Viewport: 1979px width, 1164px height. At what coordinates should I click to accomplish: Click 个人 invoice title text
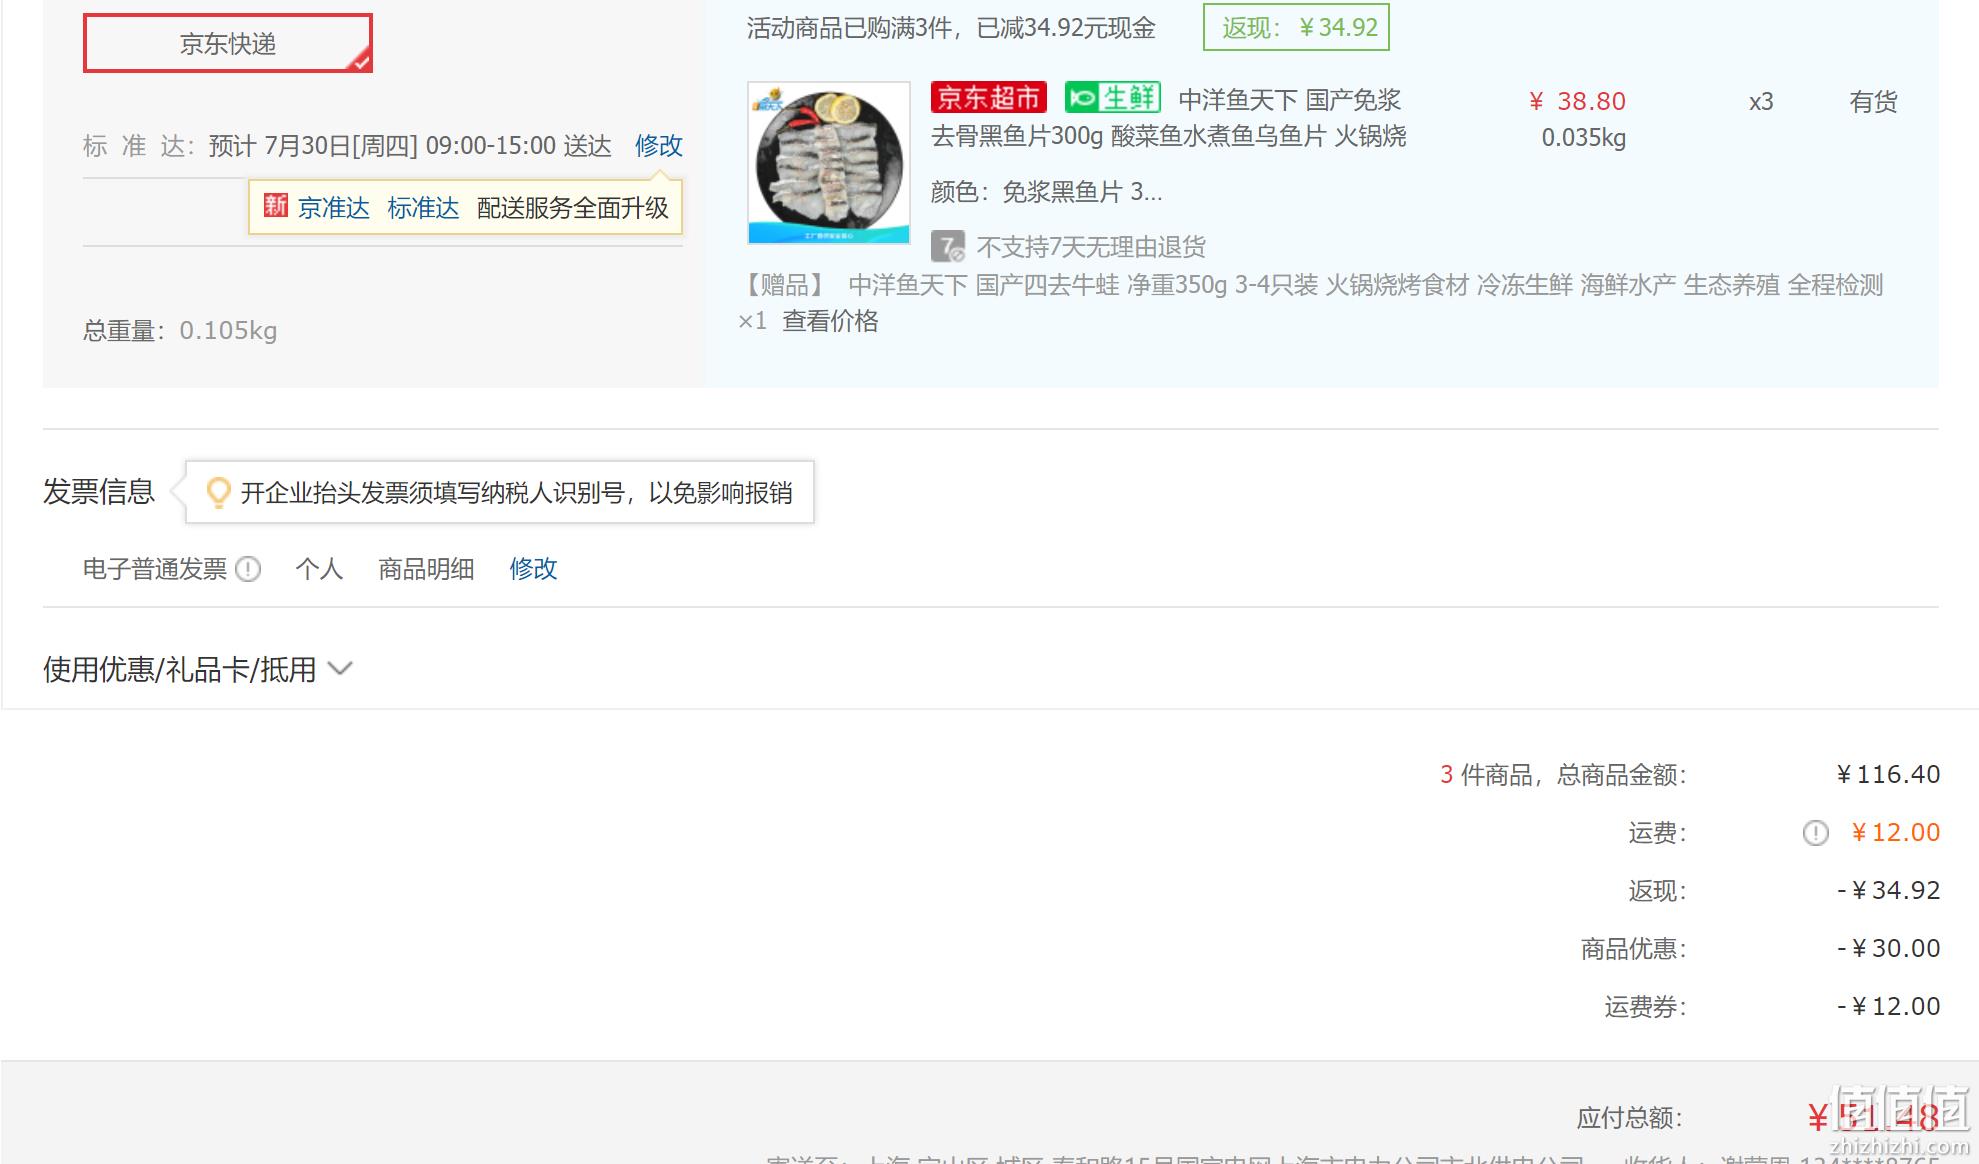(319, 569)
